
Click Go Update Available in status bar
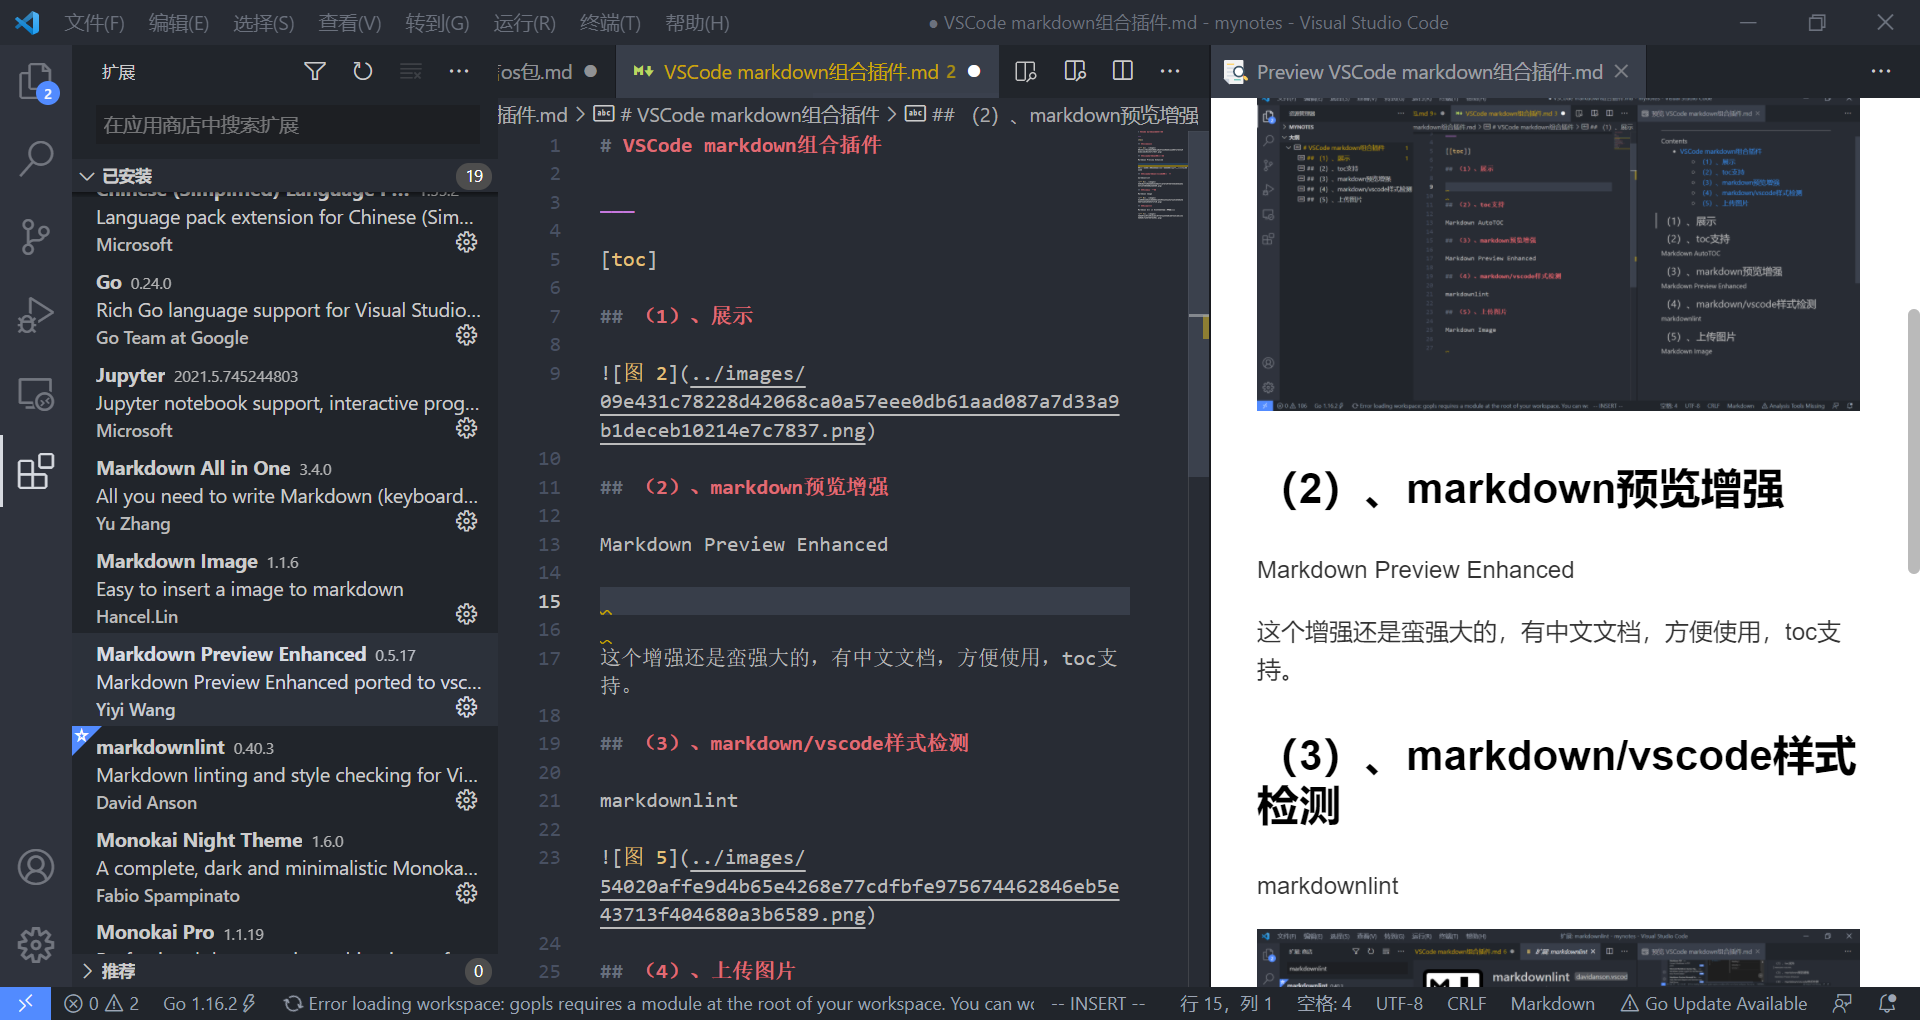[1714, 1003]
